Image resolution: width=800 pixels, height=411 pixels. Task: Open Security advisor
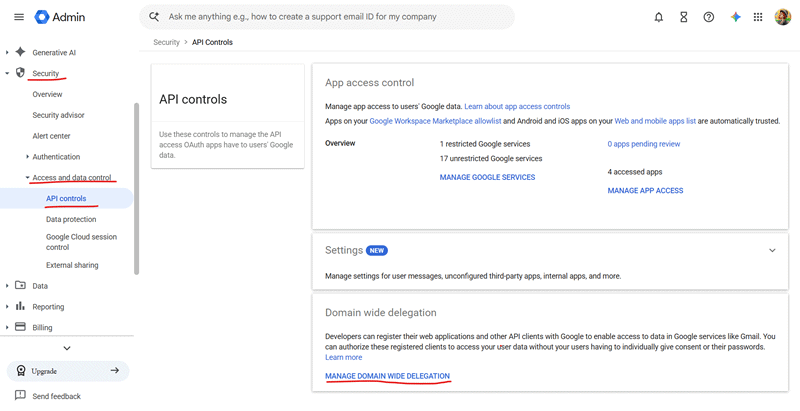tap(58, 115)
